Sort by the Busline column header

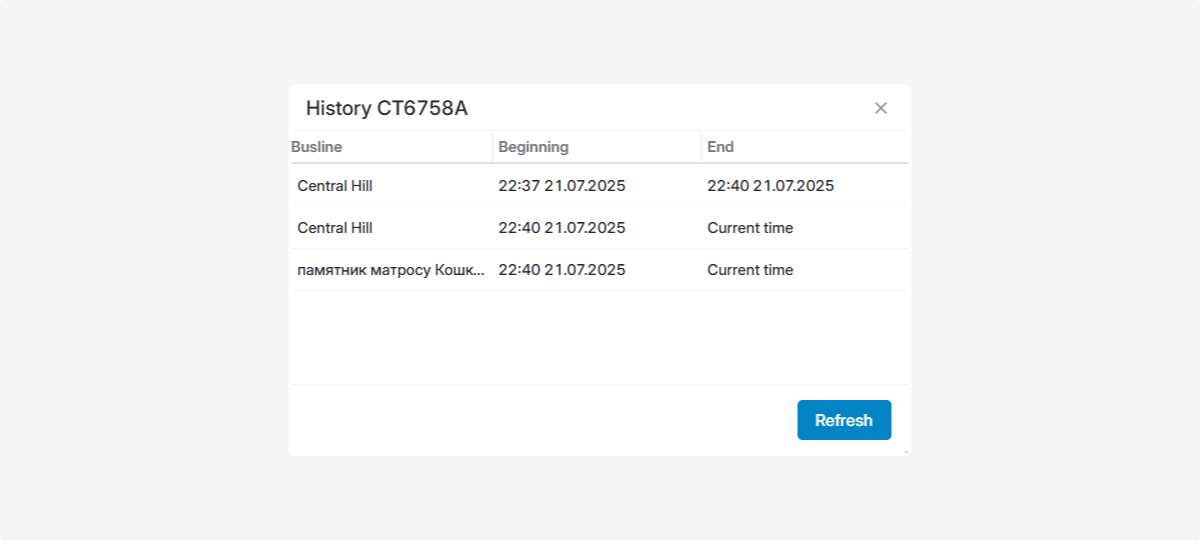[317, 147]
